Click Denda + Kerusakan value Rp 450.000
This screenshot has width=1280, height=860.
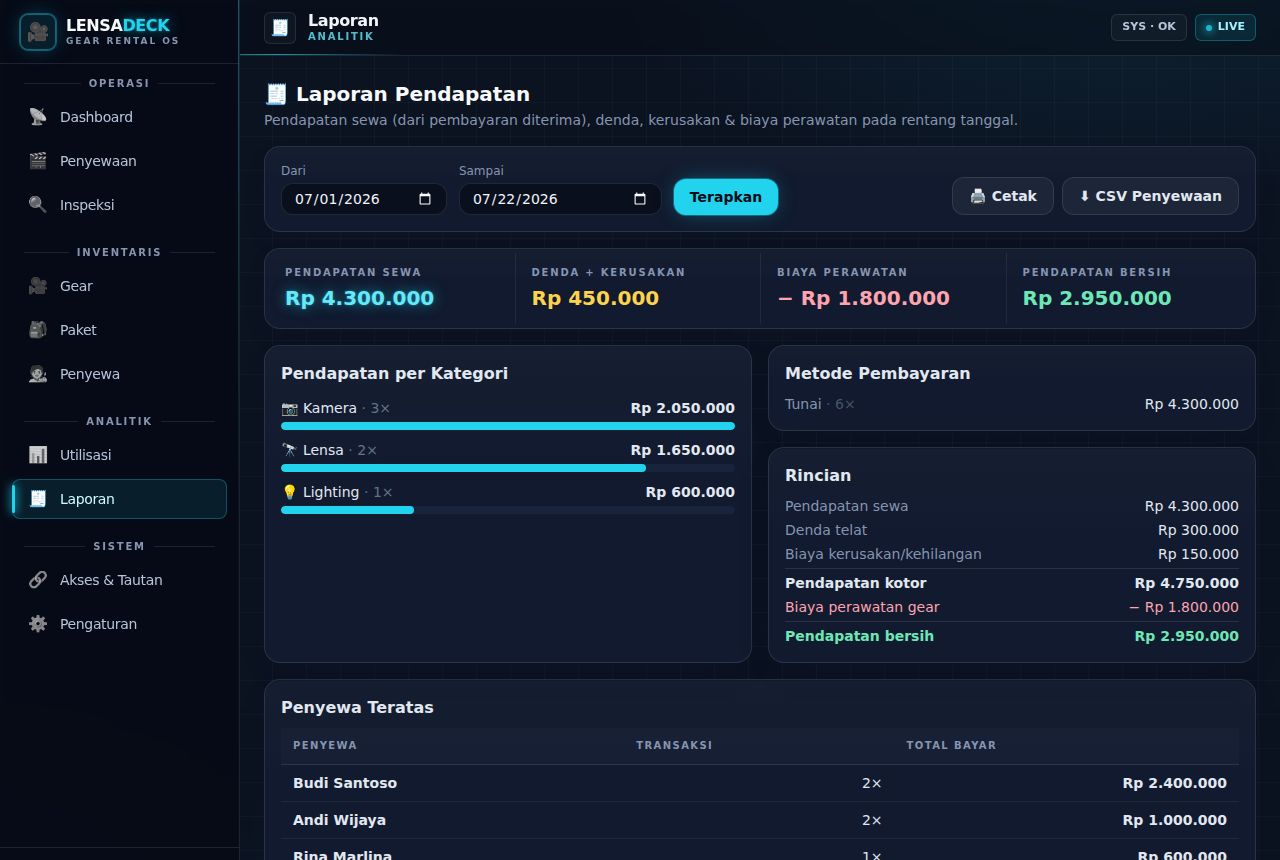point(595,298)
